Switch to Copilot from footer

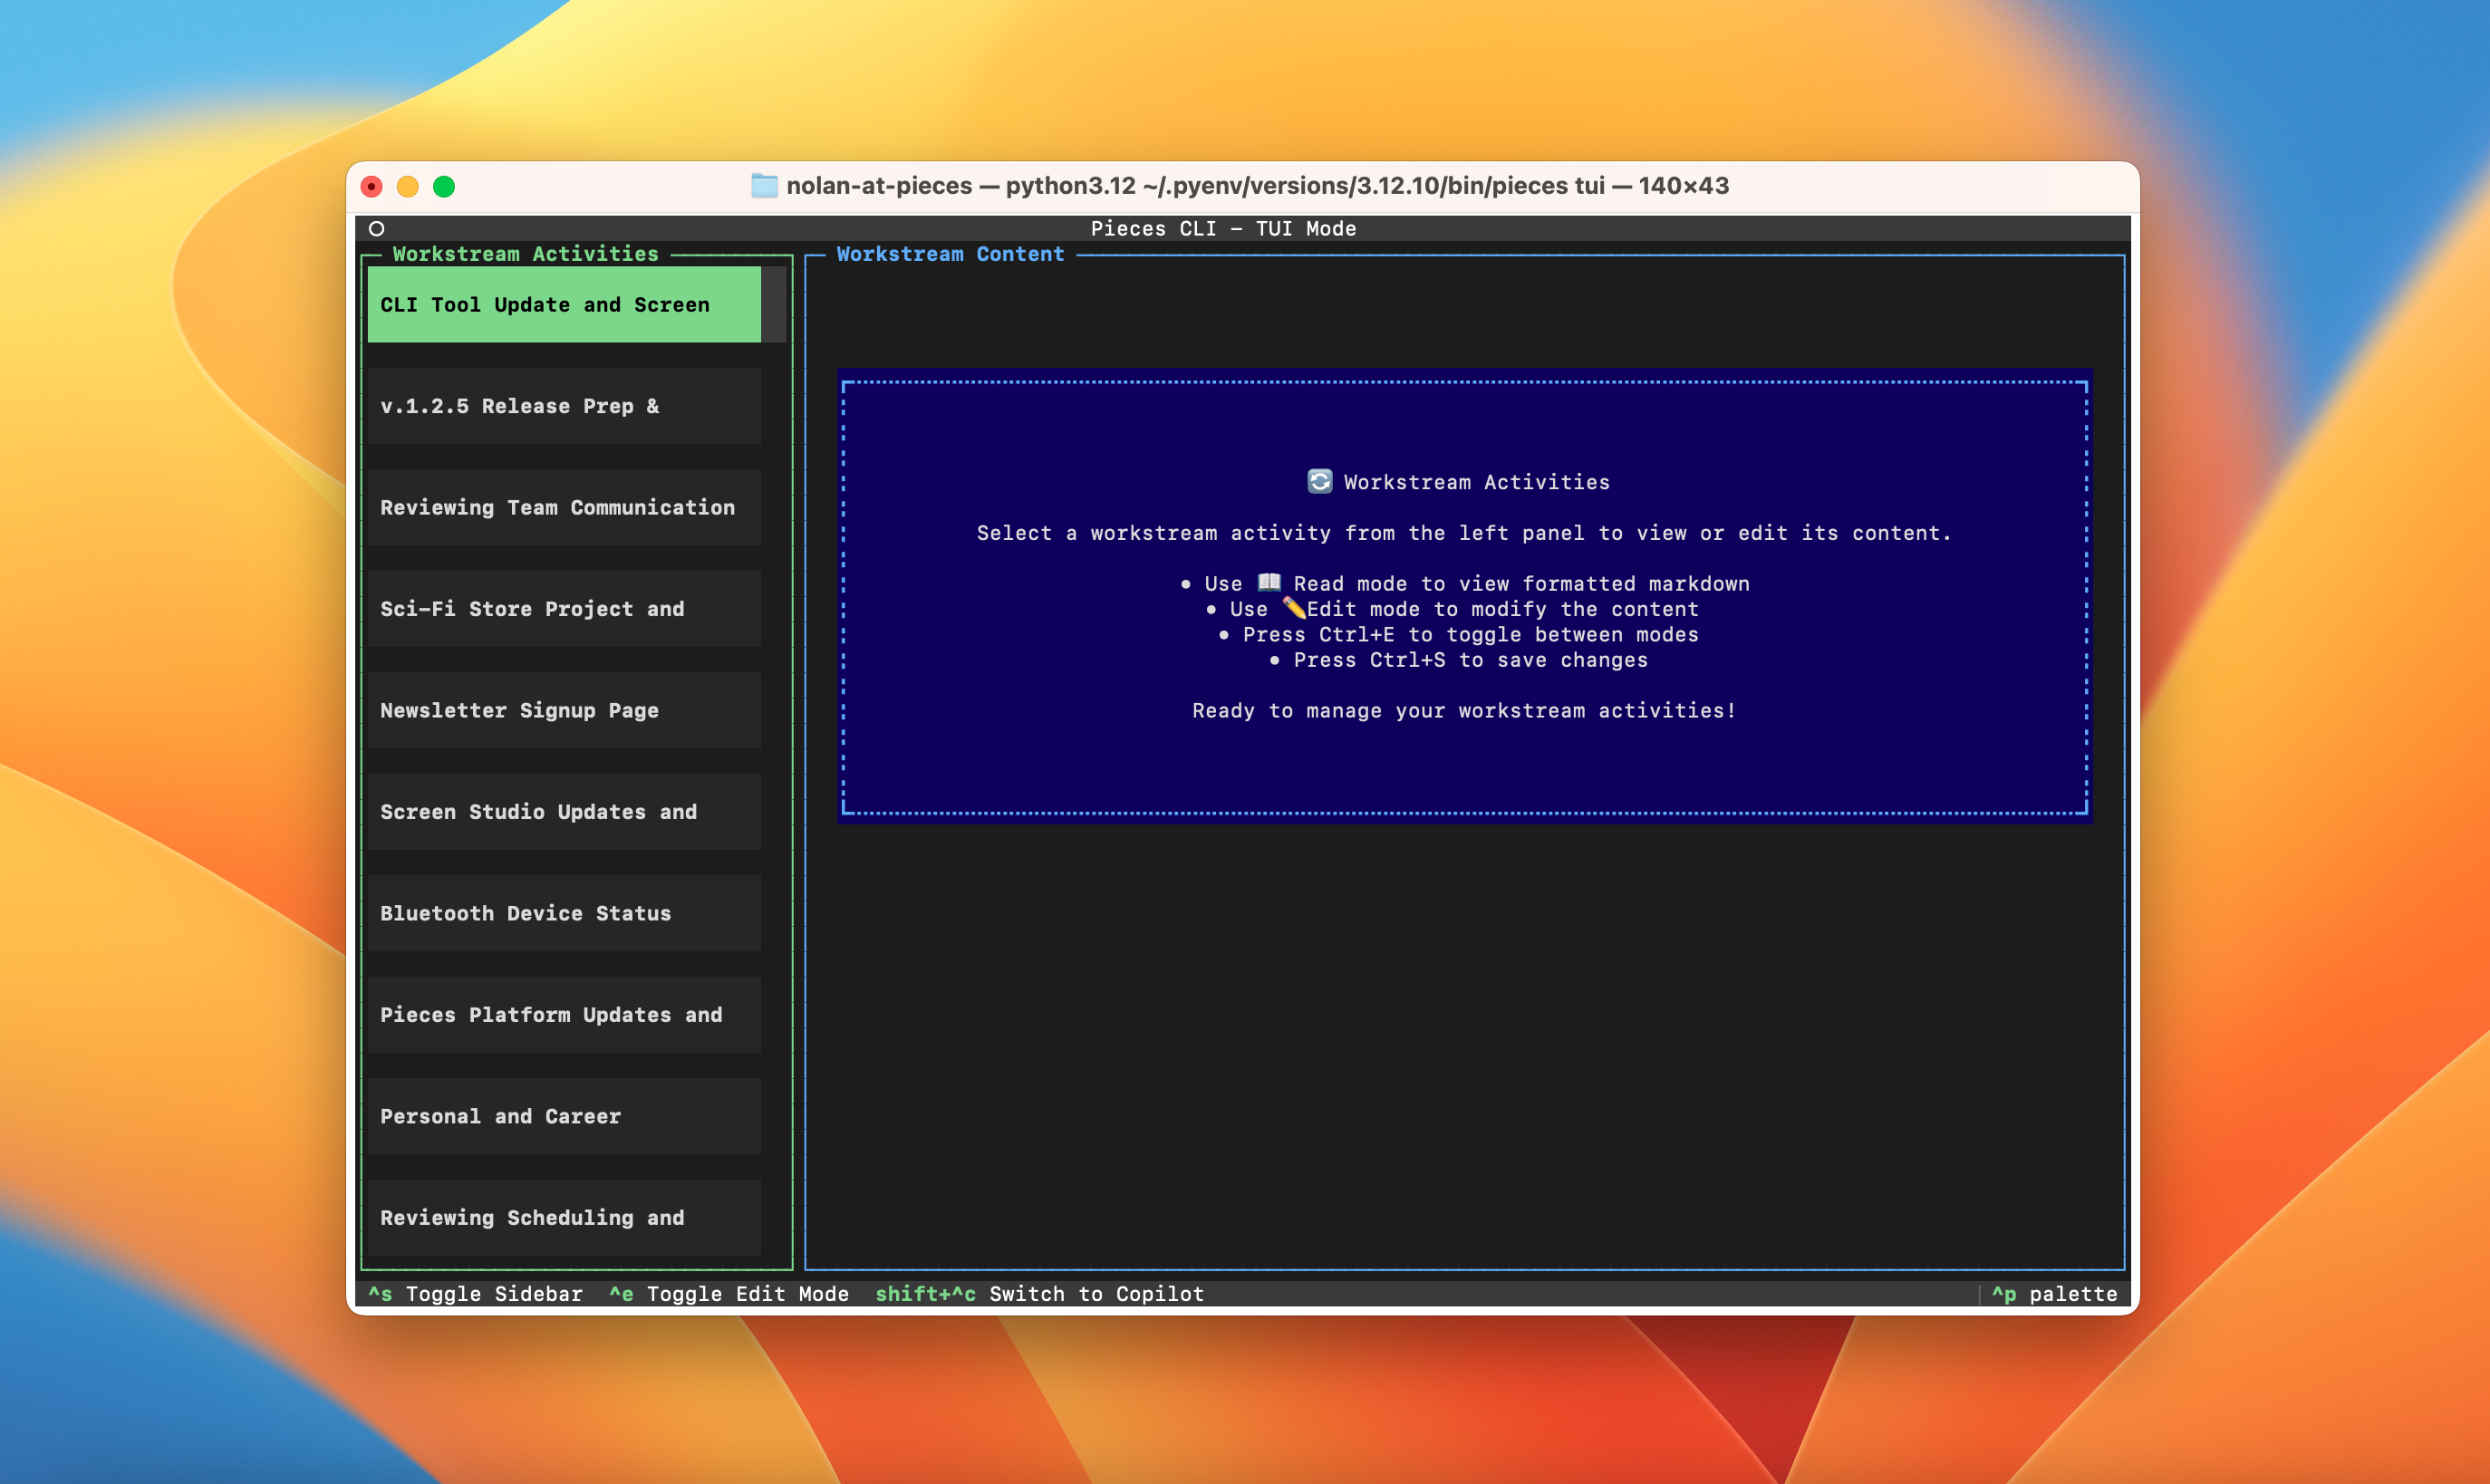pos(1040,1294)
